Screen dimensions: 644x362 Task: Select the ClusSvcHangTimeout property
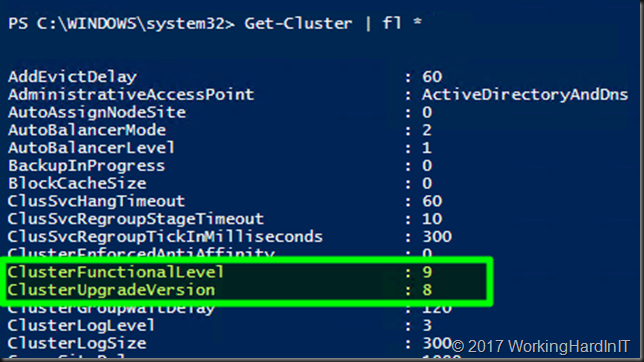click(x=97, y=201)
